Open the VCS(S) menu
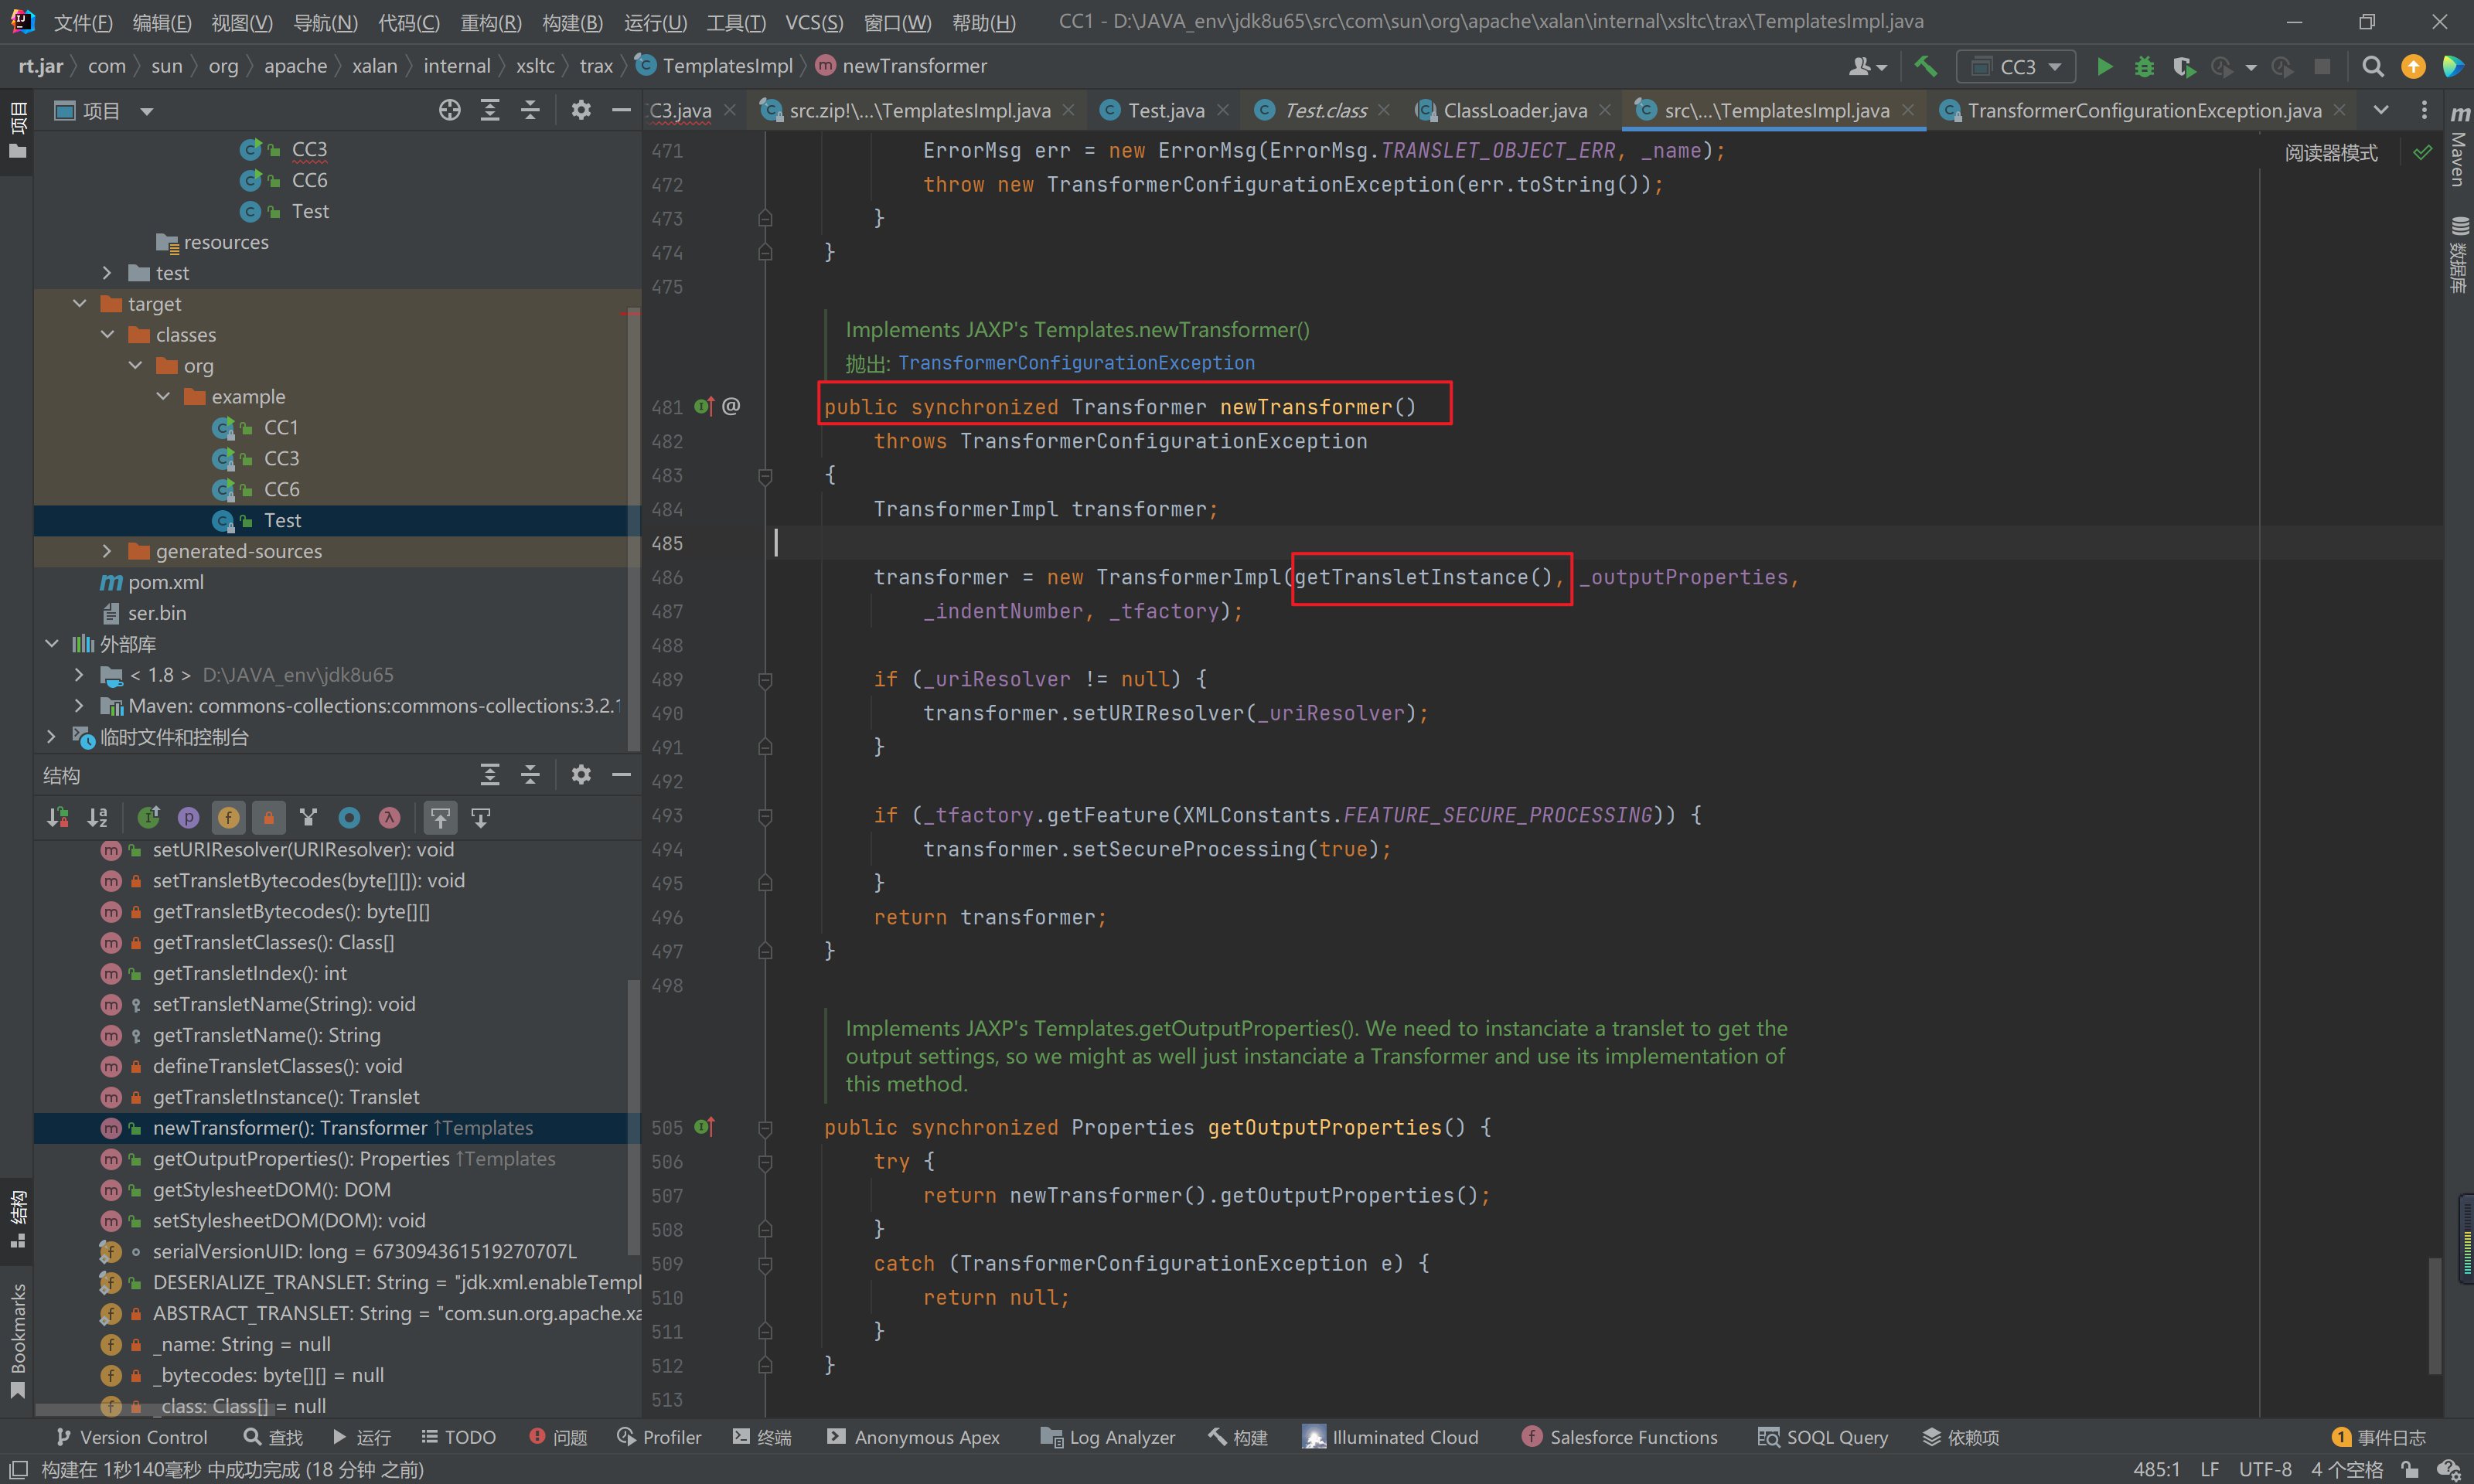This screenshot has height=1484, width=2474. pos(814,22)
